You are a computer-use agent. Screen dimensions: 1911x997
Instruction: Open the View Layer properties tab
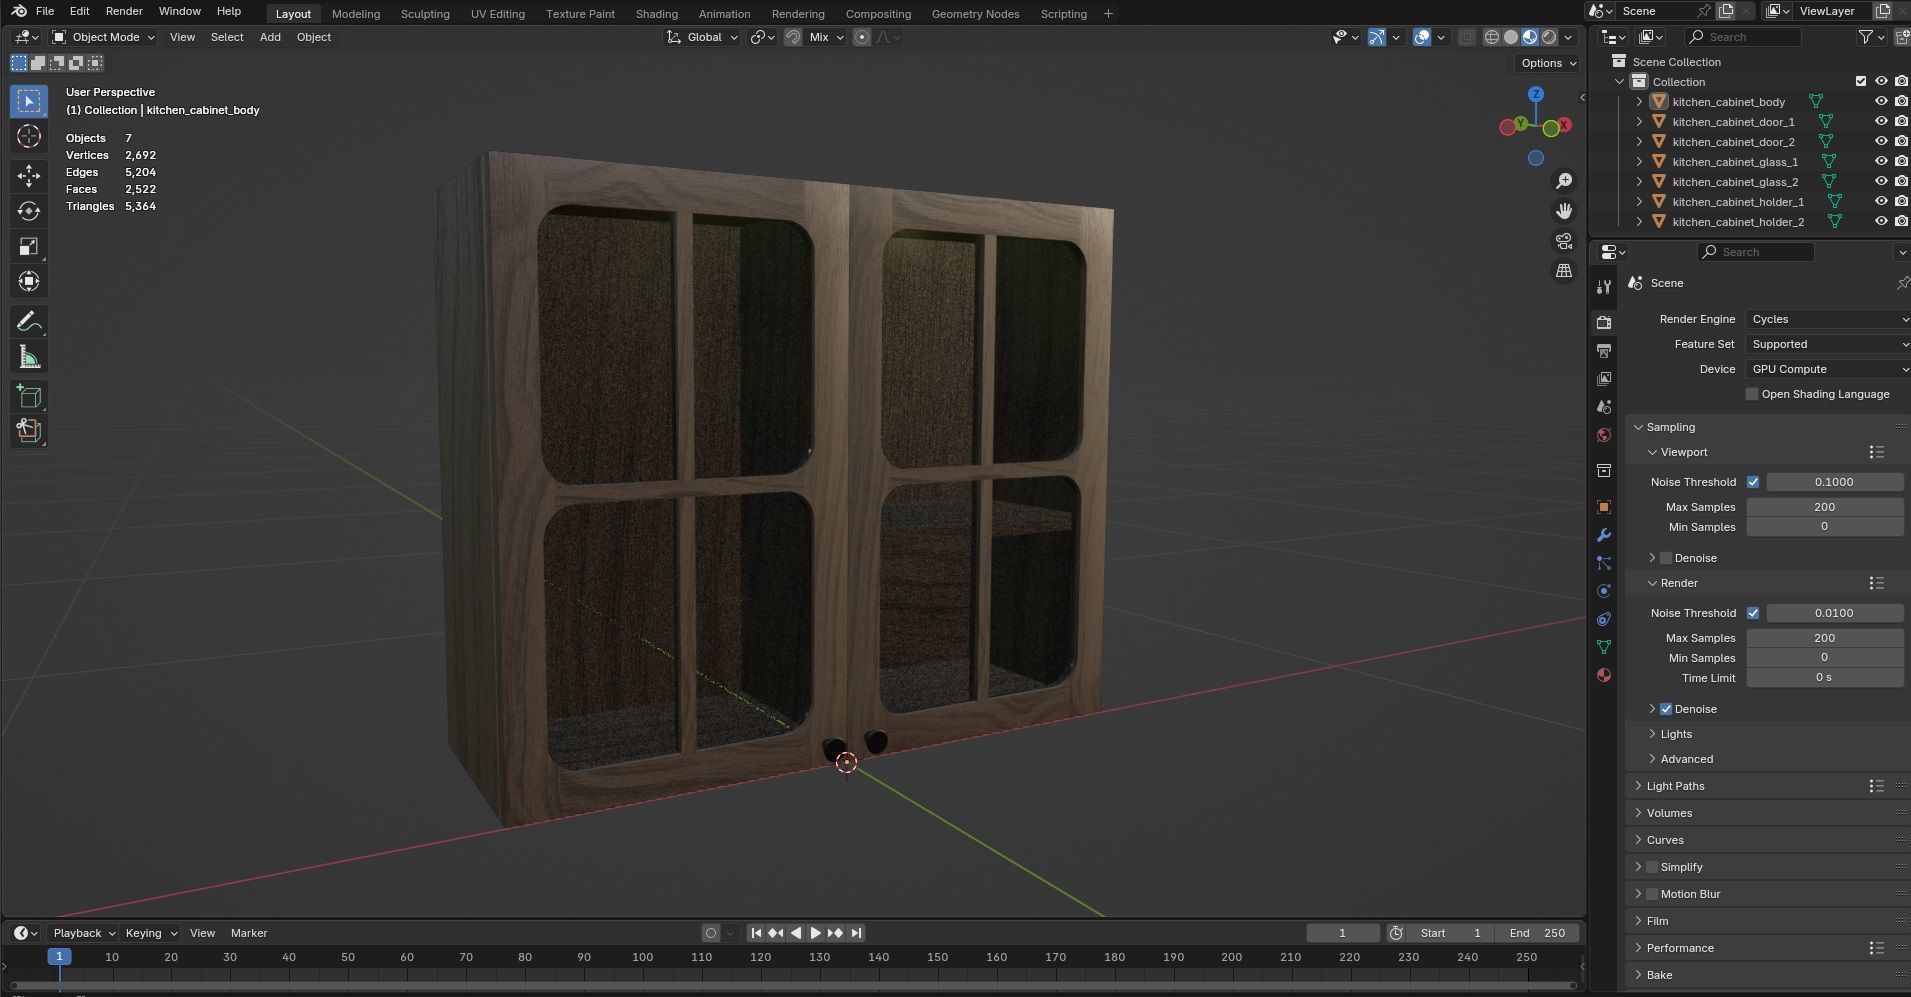point(1604,379)
